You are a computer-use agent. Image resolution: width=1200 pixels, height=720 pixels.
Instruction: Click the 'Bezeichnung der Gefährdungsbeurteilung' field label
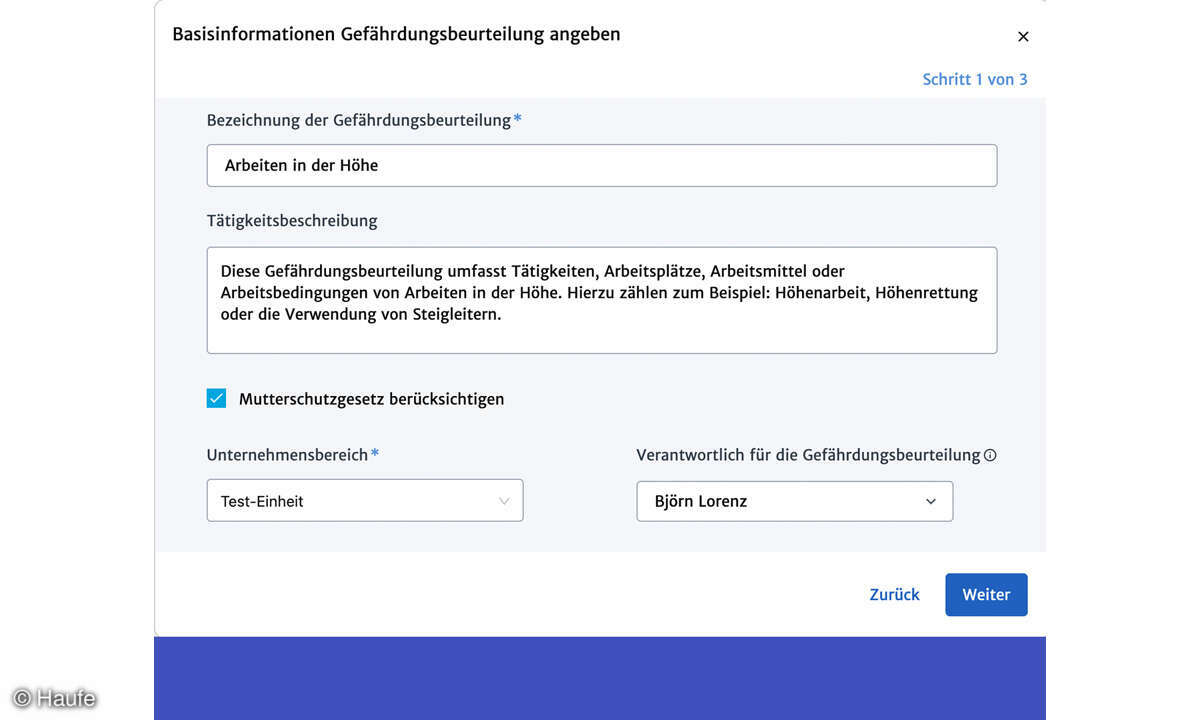pyautogui.click(x=359, y=120)
